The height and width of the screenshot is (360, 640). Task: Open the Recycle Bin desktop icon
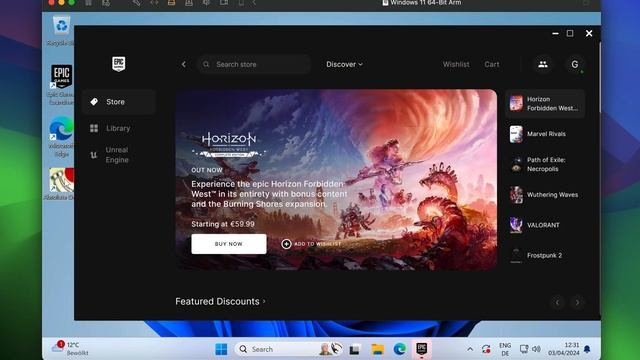point(62,31)
